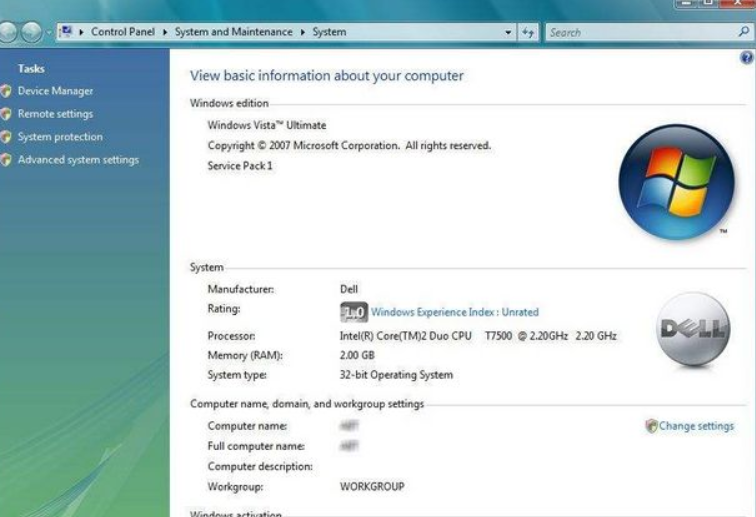Go to Control Panel breadcrumb item
Screen dimensions: 756x517
click(x=123, y=32)
